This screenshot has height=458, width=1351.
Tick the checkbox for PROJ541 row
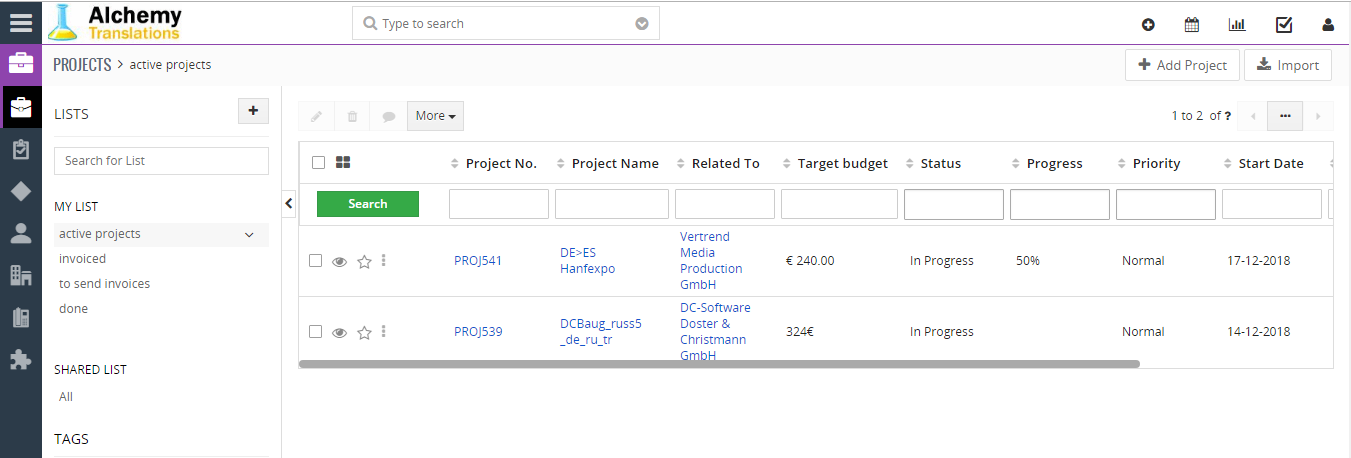point(315,261)
